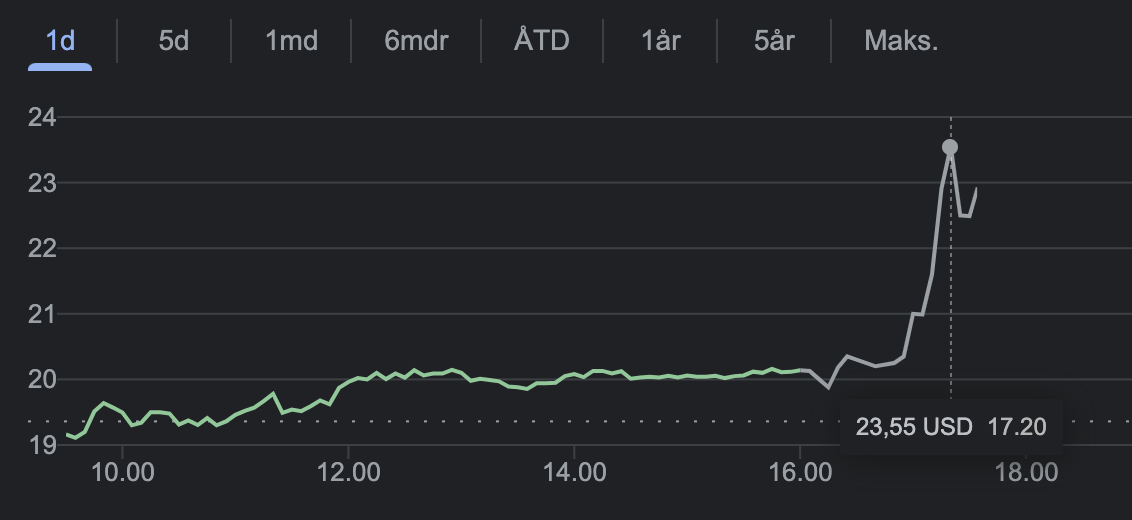This screenshot has height=520, width=1132.
Task: Click the 16.00 time axis label
Action: point(800,473)
